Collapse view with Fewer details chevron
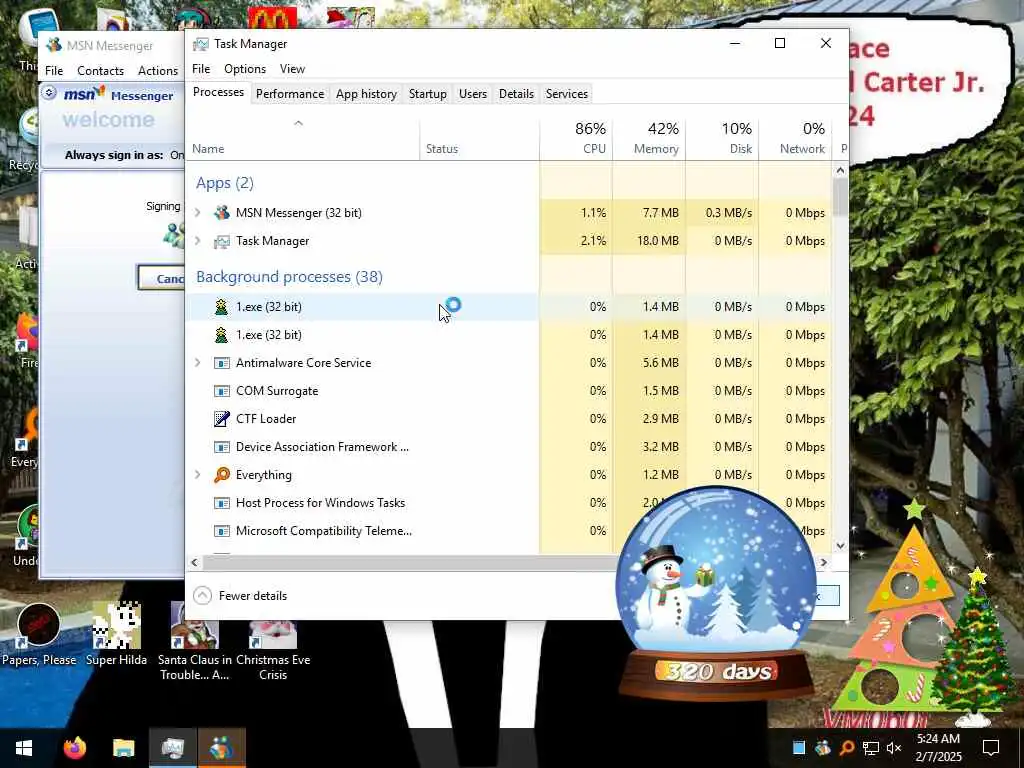The width and height of the screenshot is (1024, 768). (202, 596)
